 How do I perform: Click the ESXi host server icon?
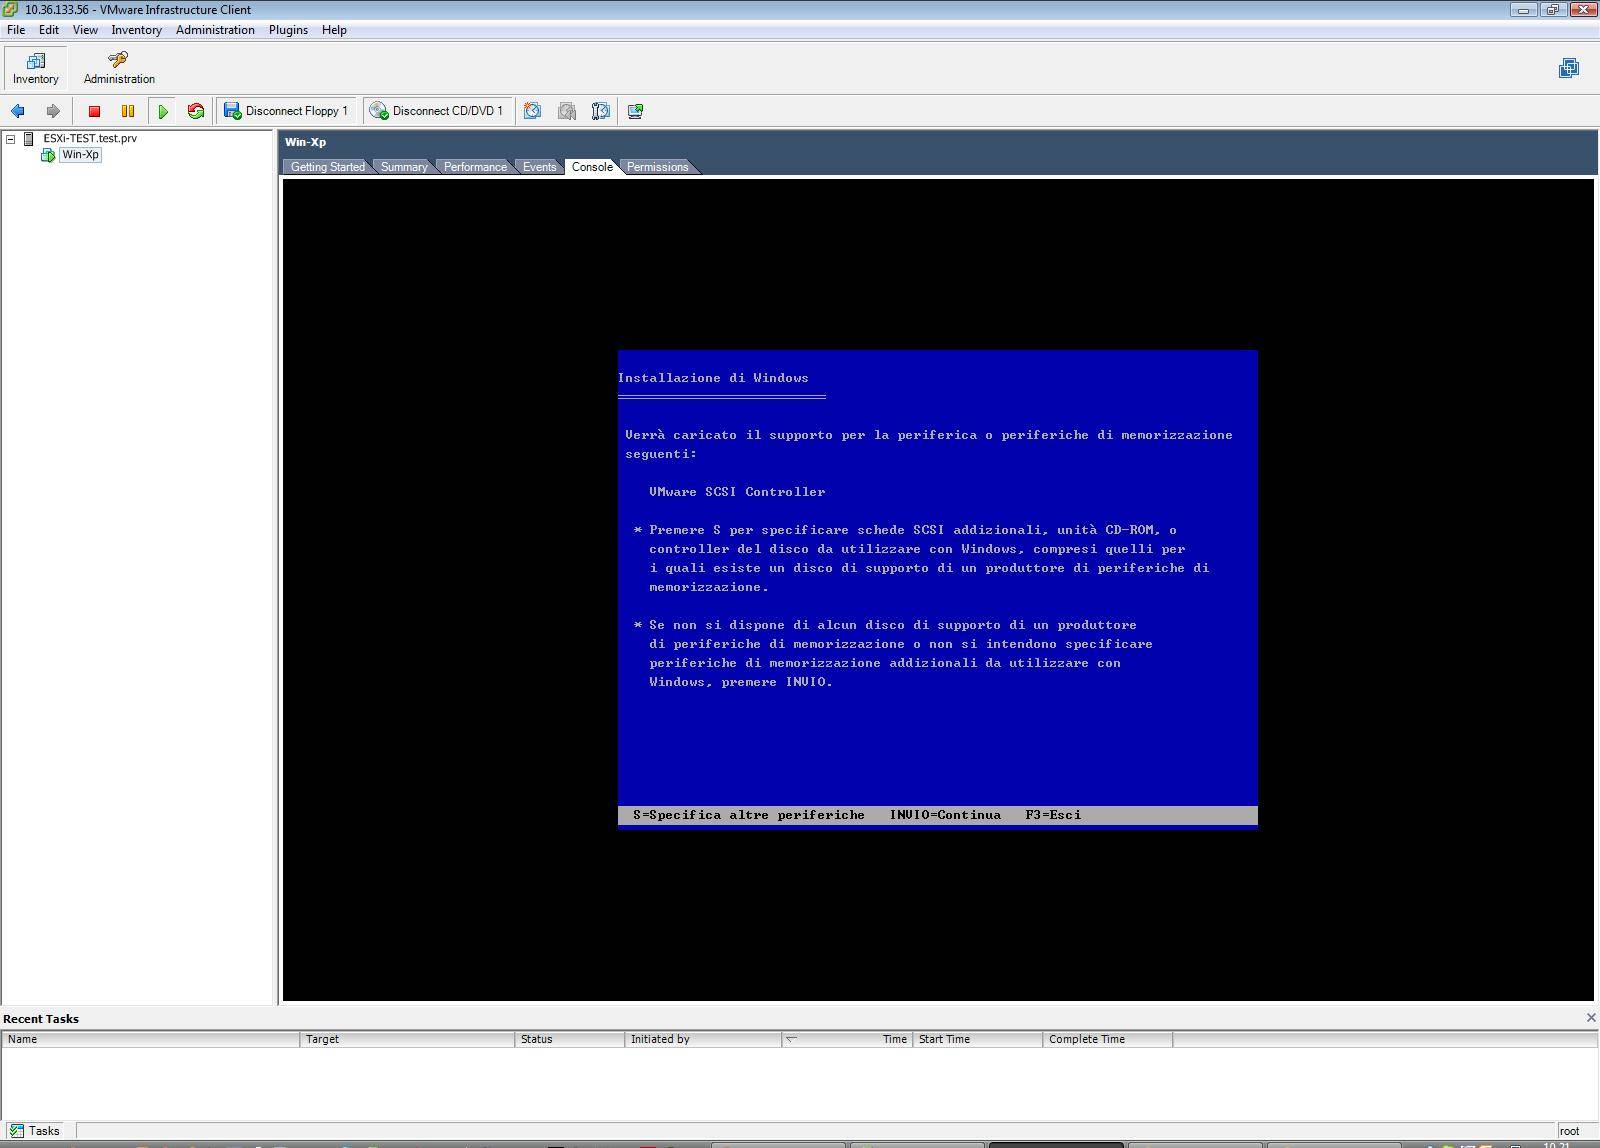(x=29, y=139)
